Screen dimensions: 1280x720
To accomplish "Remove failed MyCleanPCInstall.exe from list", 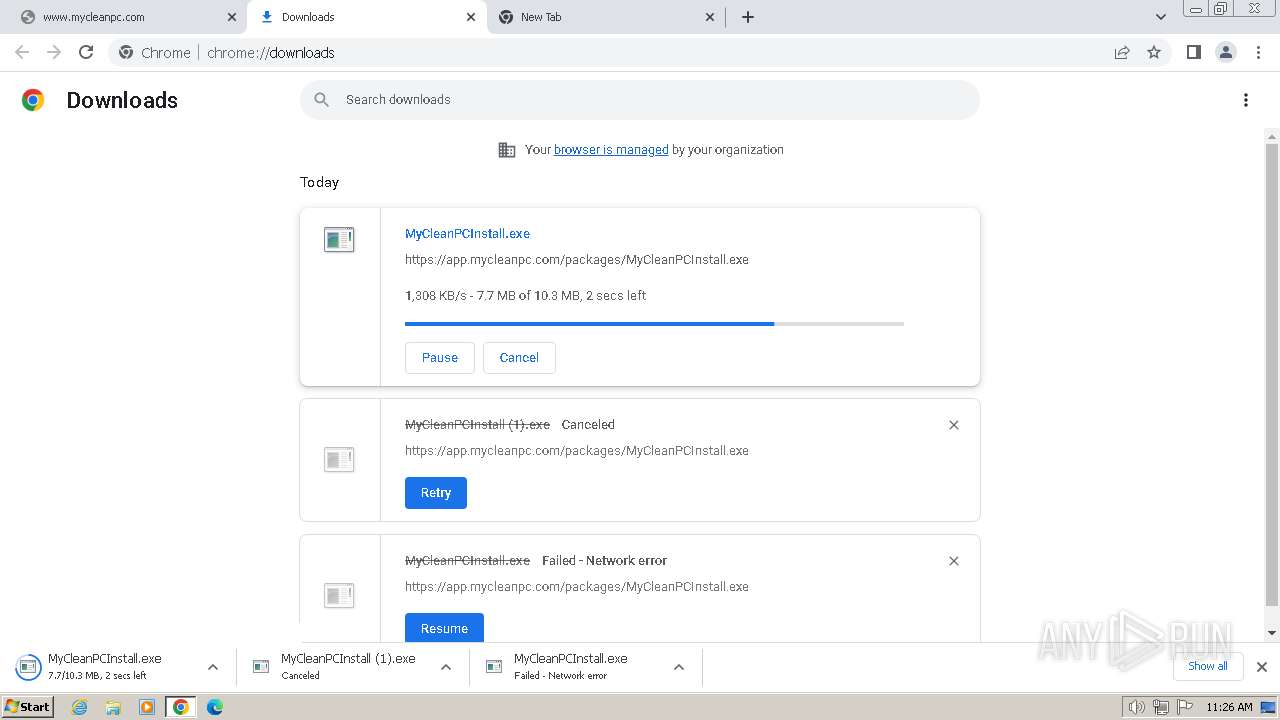I will pos(953,561).
